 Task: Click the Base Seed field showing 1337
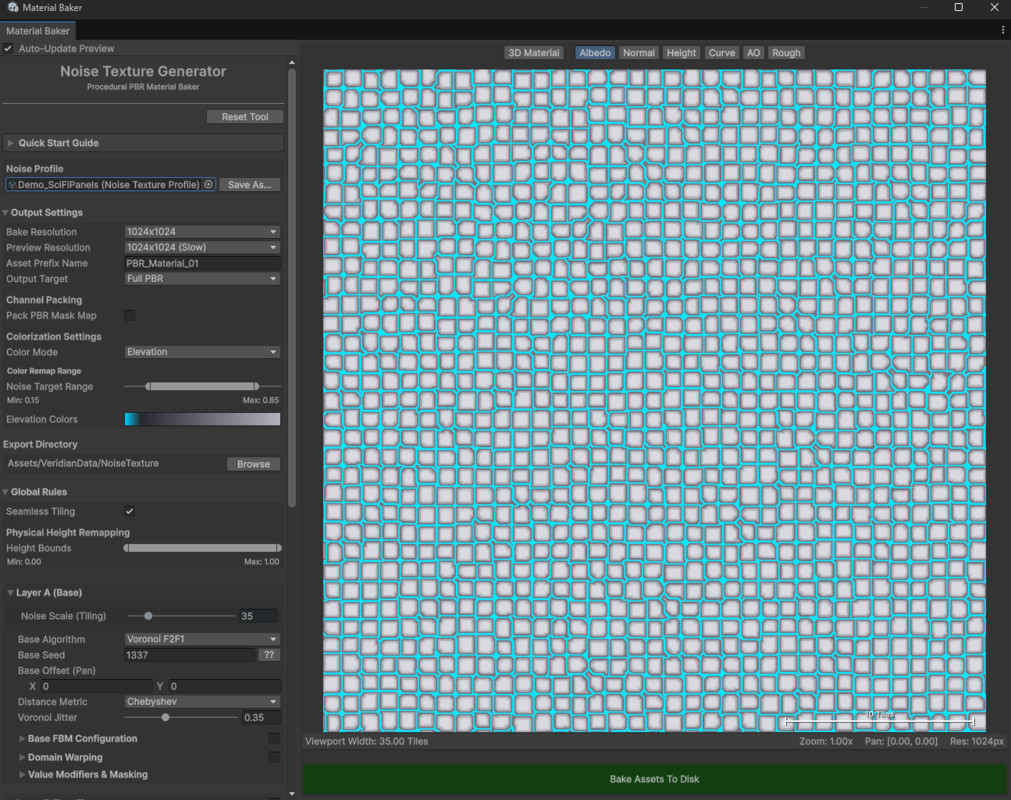pyautogui.click(x=190, y=655)
